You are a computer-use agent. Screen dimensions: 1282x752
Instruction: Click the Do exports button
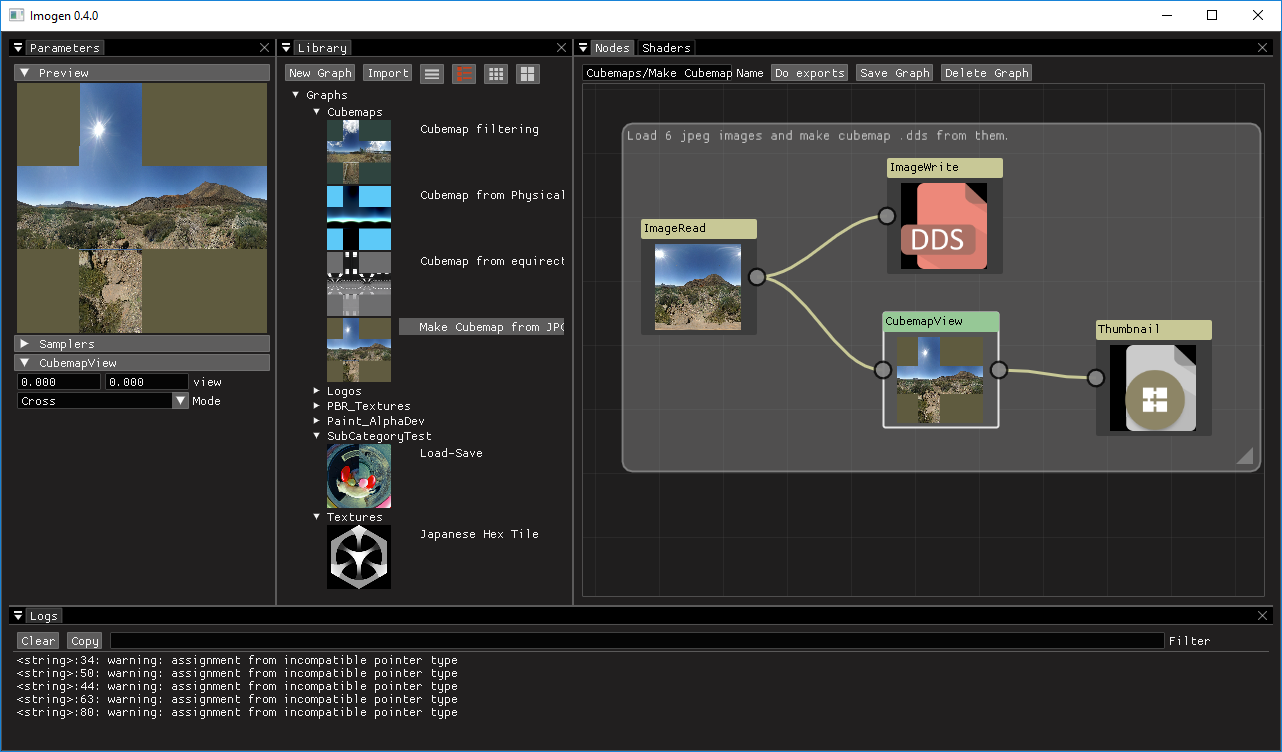coord(809,73)
